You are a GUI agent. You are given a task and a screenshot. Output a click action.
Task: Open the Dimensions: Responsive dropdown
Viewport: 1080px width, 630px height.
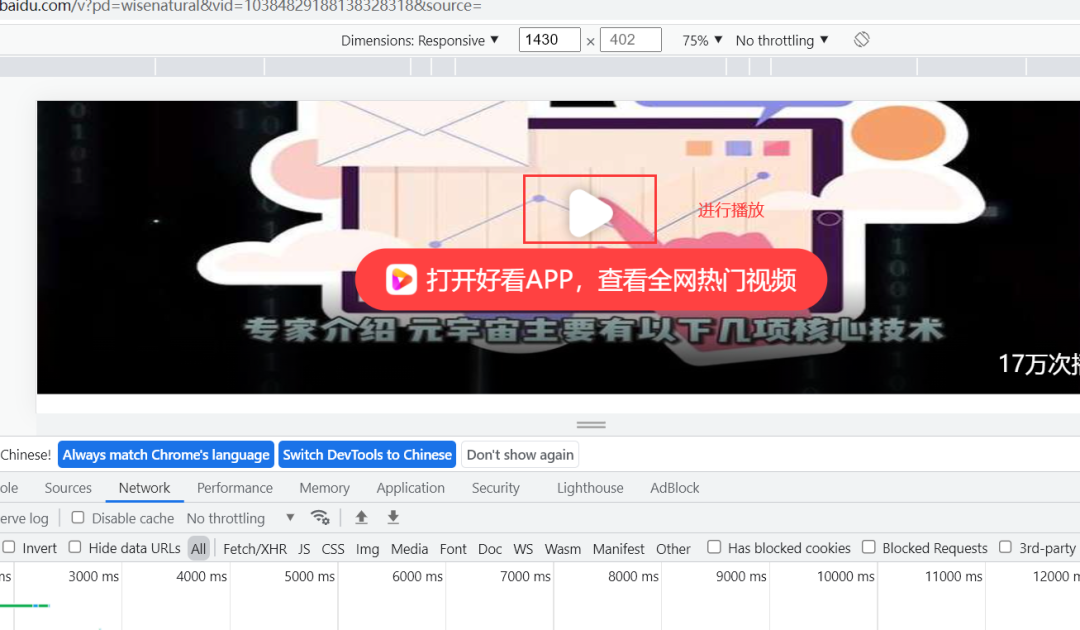point(421,40)
